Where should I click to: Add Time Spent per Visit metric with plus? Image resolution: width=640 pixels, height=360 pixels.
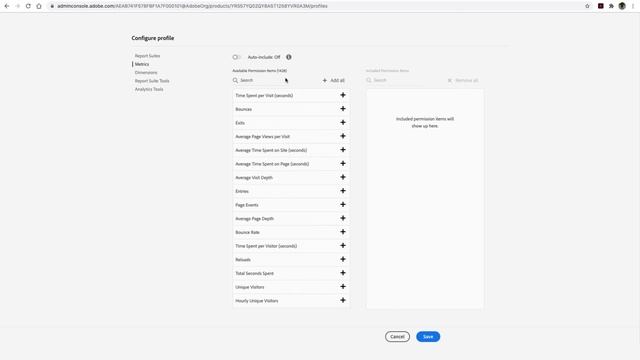343,95
